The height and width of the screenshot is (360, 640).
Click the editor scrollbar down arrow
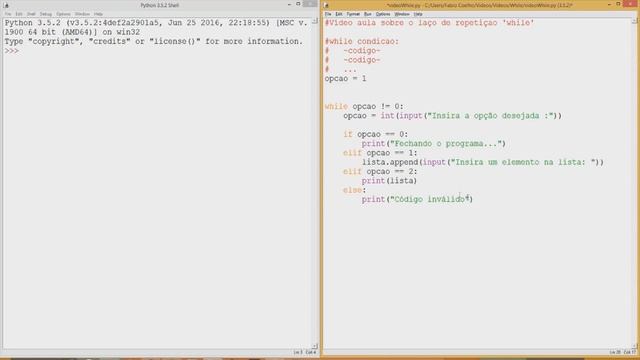coord(634,346)
